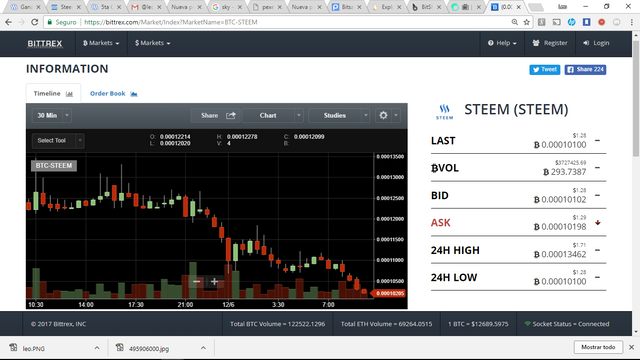Click the Bittrex logo
This screenshot has width=640, height=360.
coord(45,43)
